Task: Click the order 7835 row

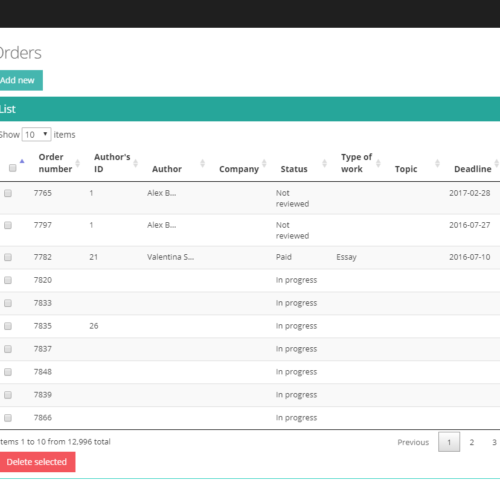Action: point(250,326)
